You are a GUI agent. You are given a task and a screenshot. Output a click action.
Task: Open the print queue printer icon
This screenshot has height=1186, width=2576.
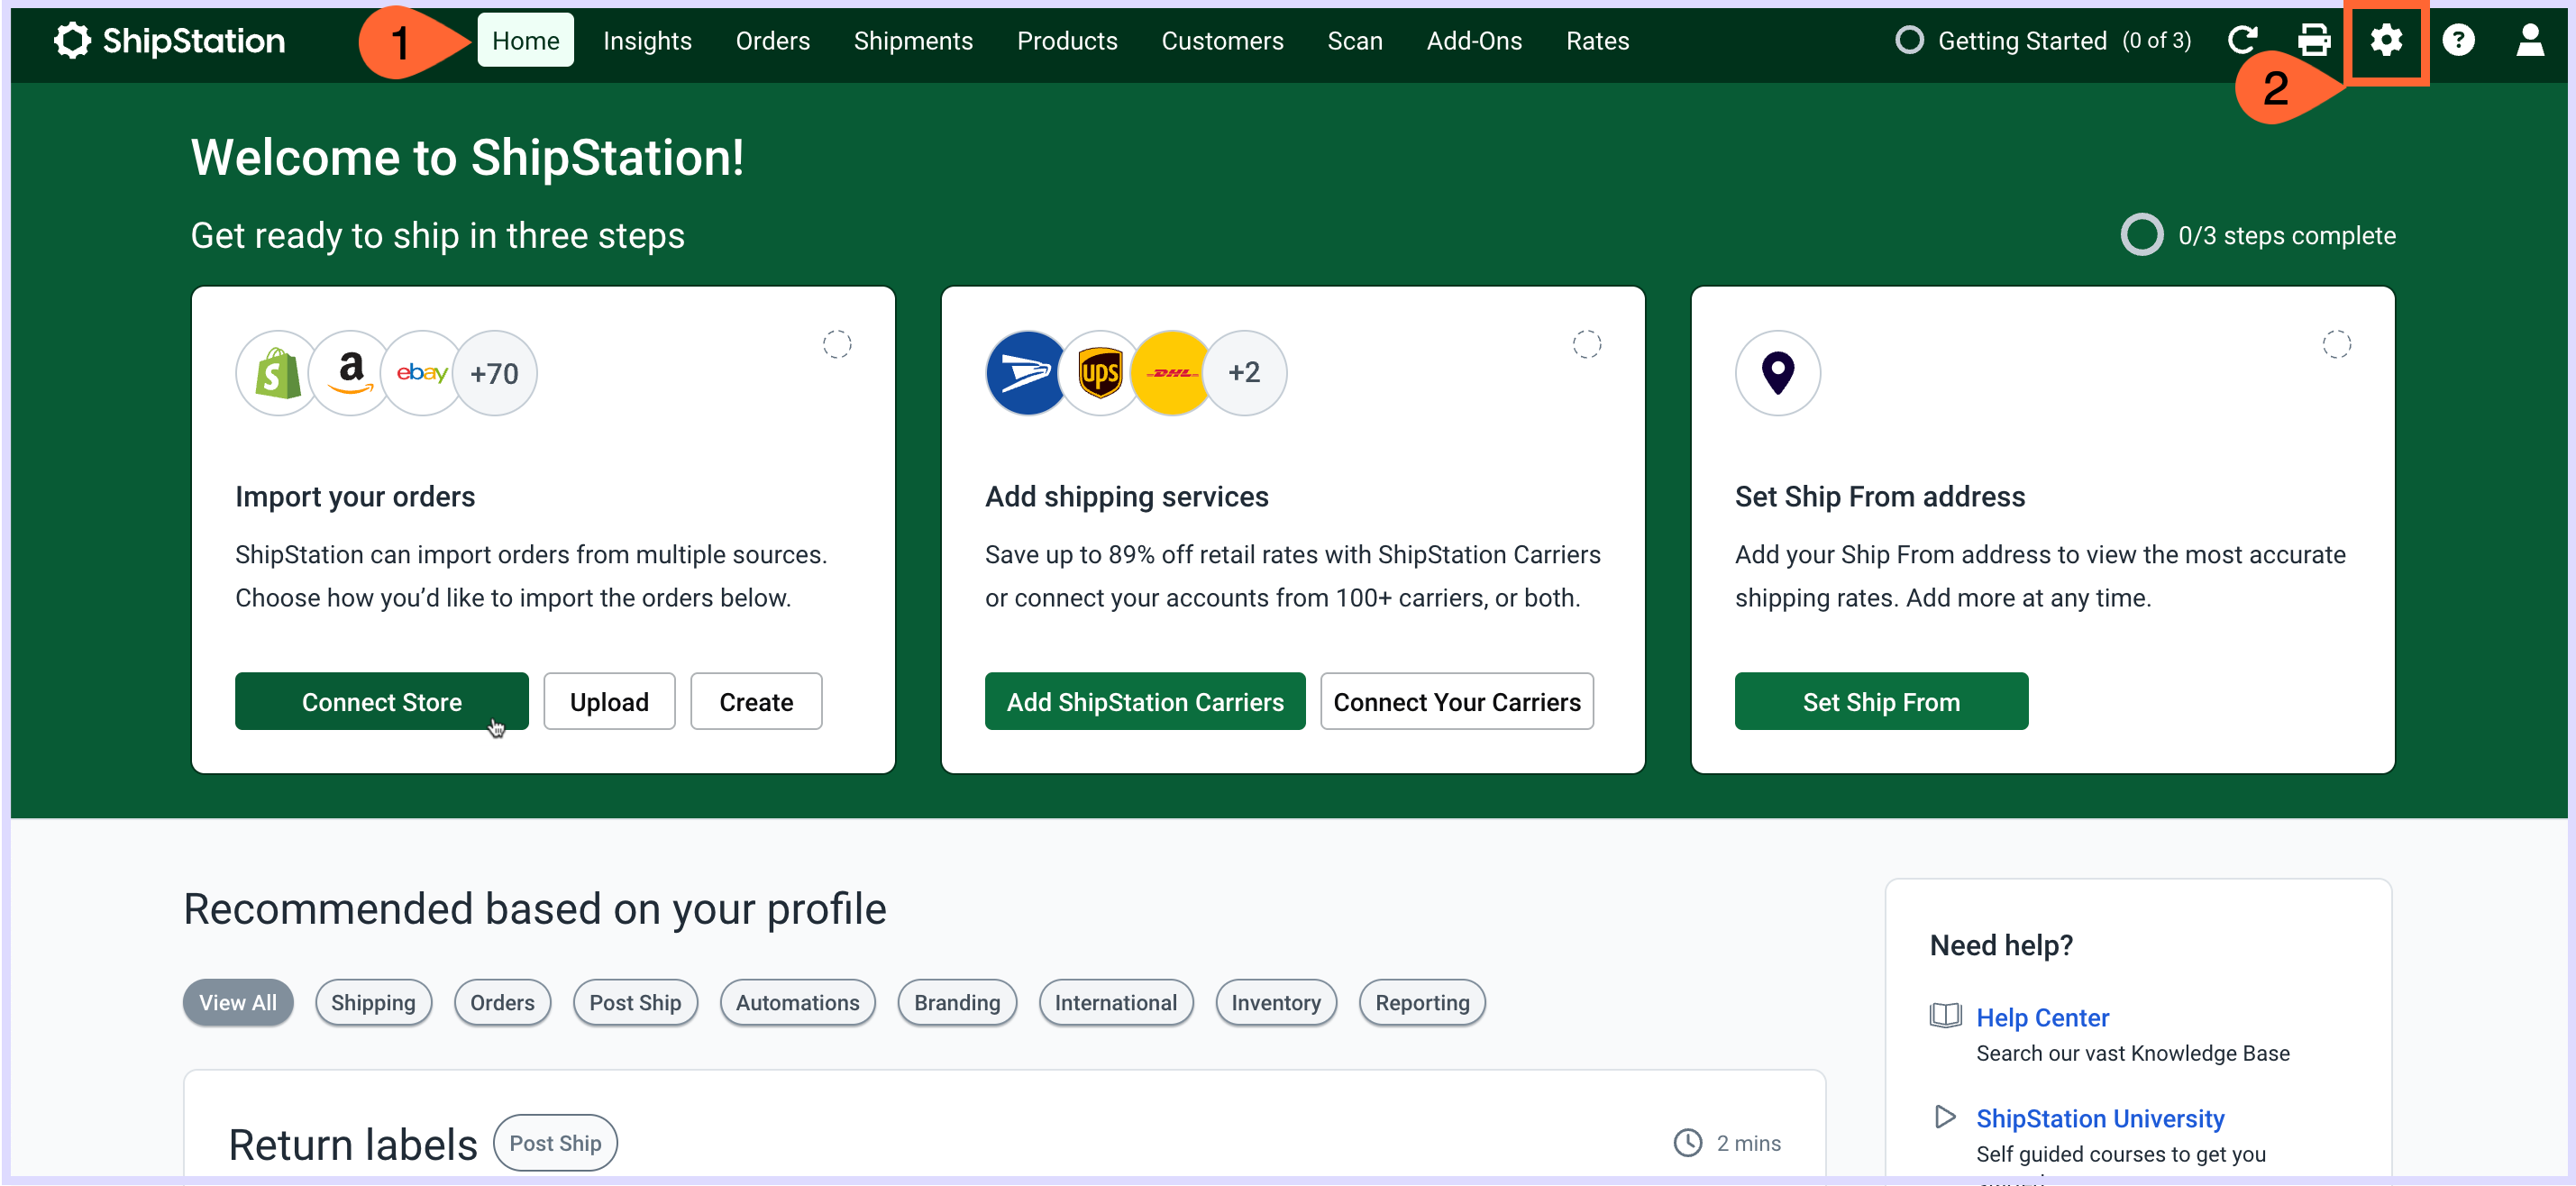[2314, 40]
